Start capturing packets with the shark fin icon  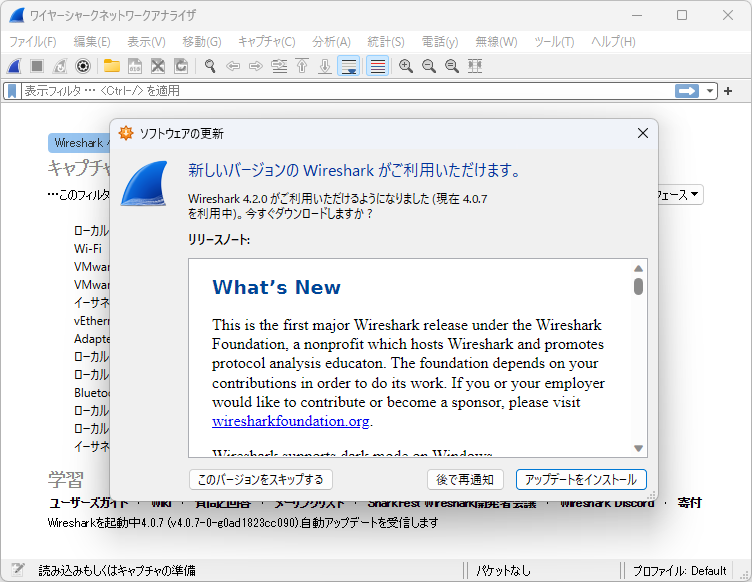point(14,66)
